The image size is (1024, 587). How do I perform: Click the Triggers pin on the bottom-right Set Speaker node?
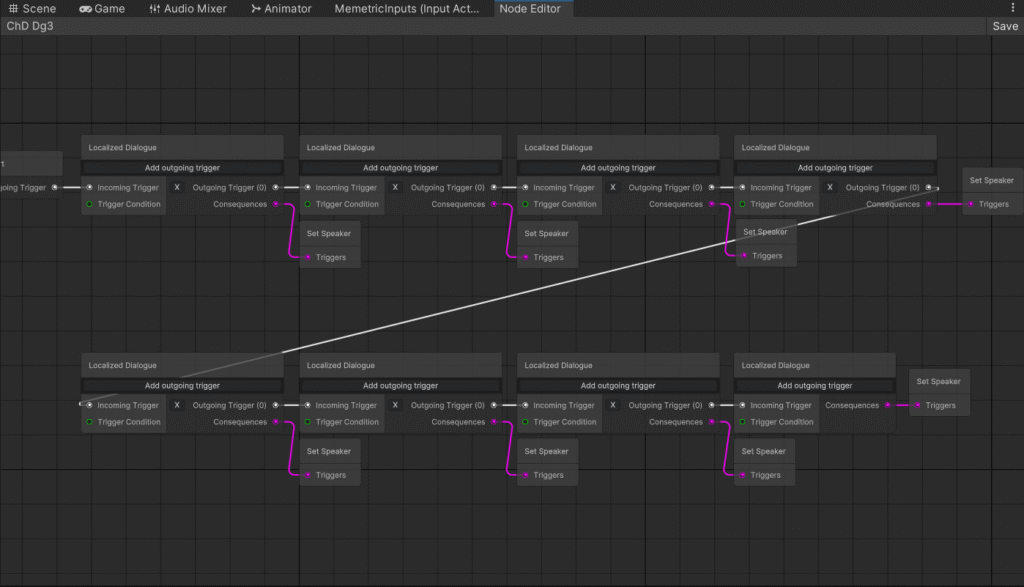click(x=917, y=405)
